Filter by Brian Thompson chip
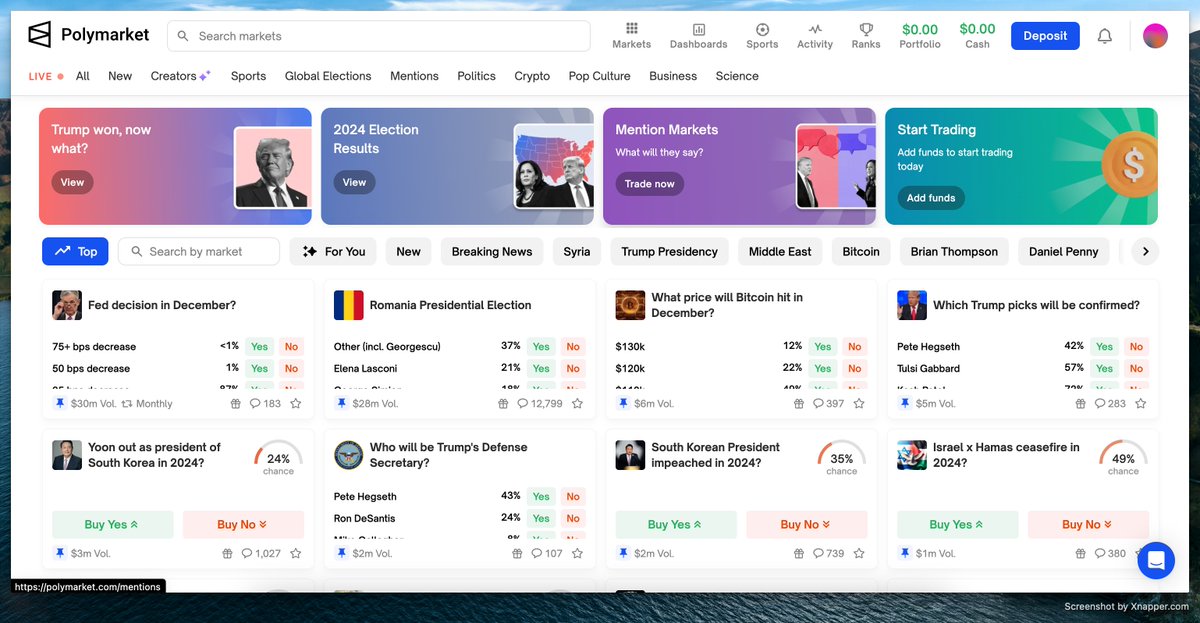 click(x=954, y=252)
